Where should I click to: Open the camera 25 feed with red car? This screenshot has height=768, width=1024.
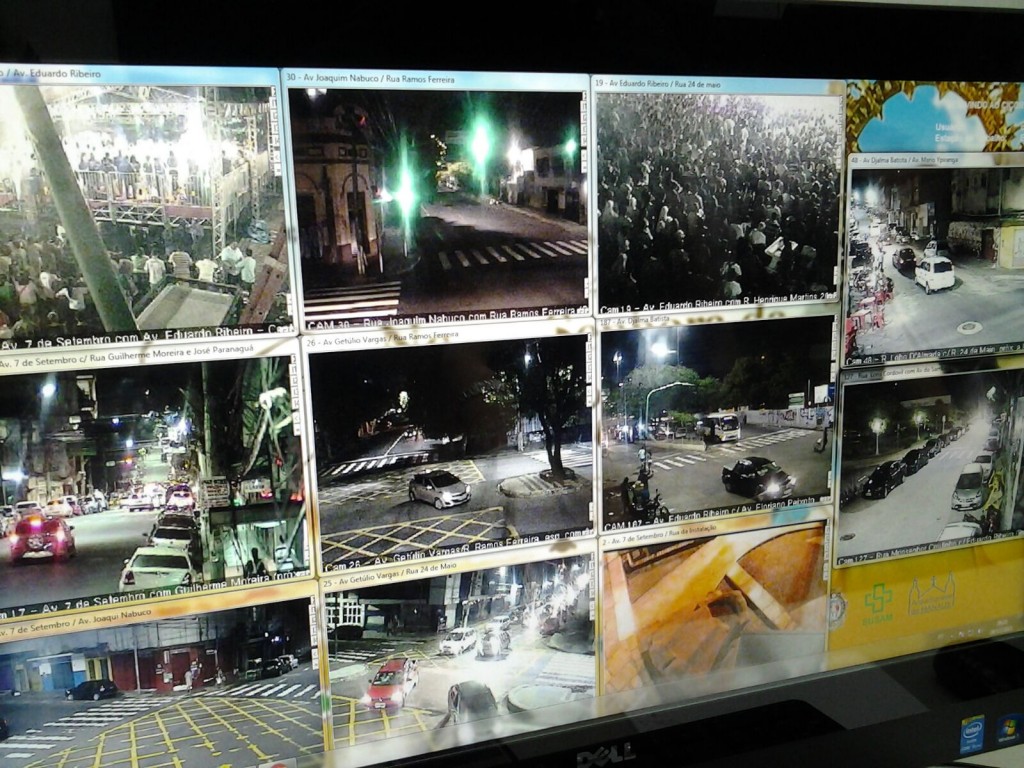460,650
